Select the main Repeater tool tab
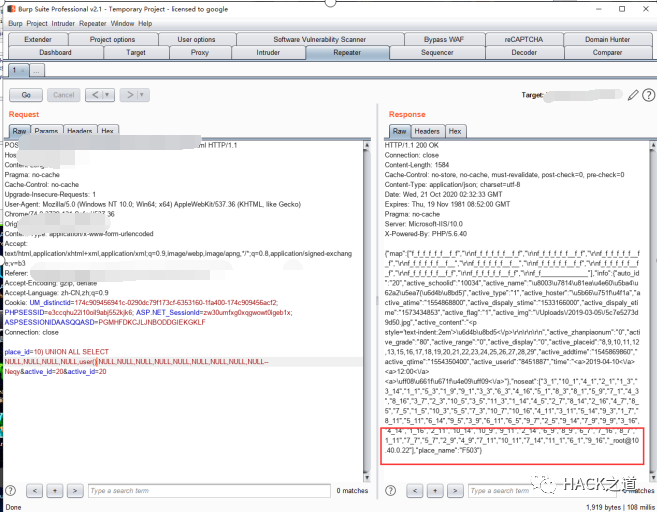The image size is (657, 512). 347,52
